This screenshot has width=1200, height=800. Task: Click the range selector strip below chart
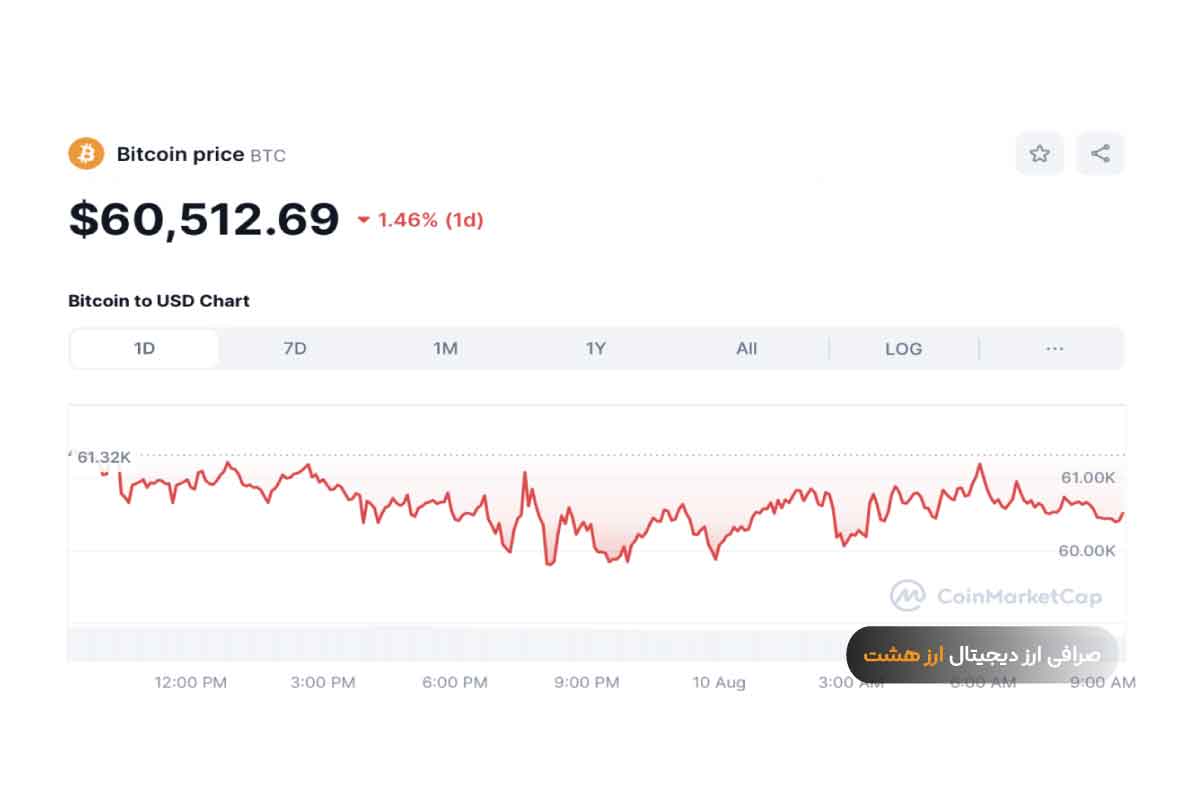pos(596,644)
